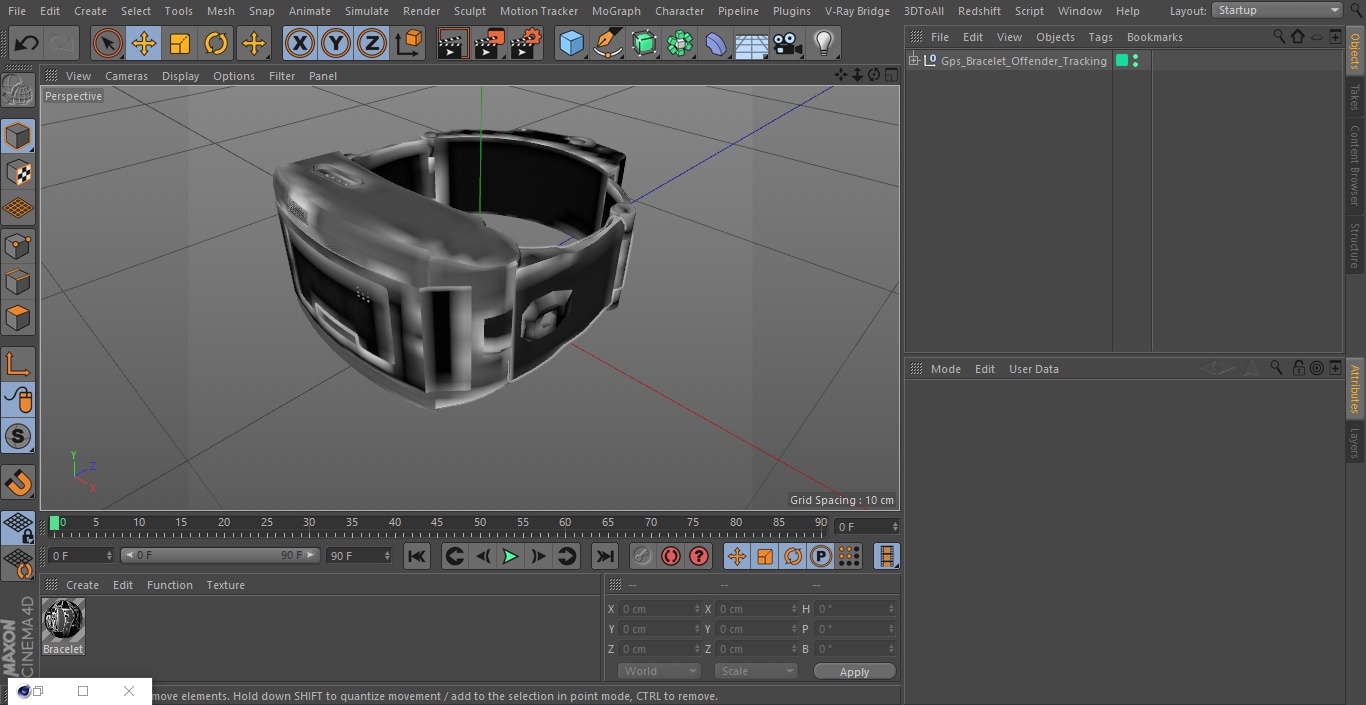This screenshot has width=1366, height=705.
Task: Click the X position input field
Action: pos(659,609)
